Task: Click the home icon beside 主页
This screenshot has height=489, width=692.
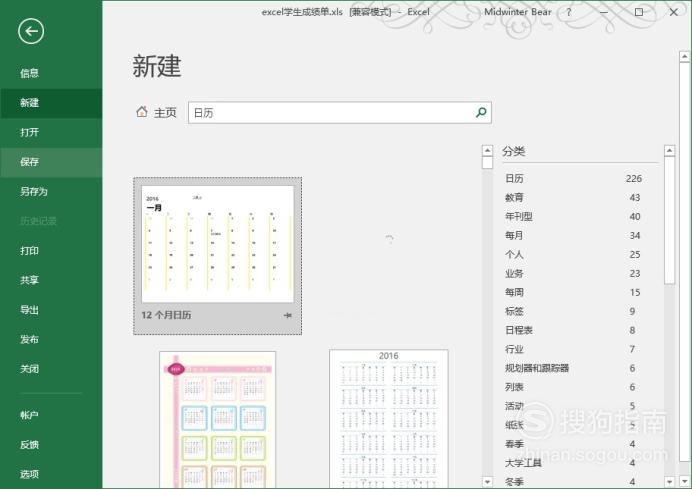Action: 142,112
